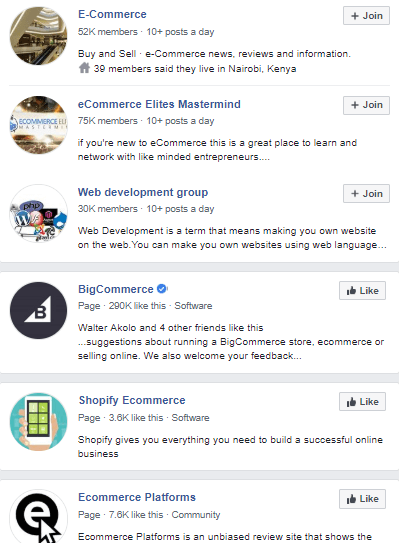399x543 pixels.
Task: Click the E-Commerce group profile picture
Action: click(x=38, y=36)
